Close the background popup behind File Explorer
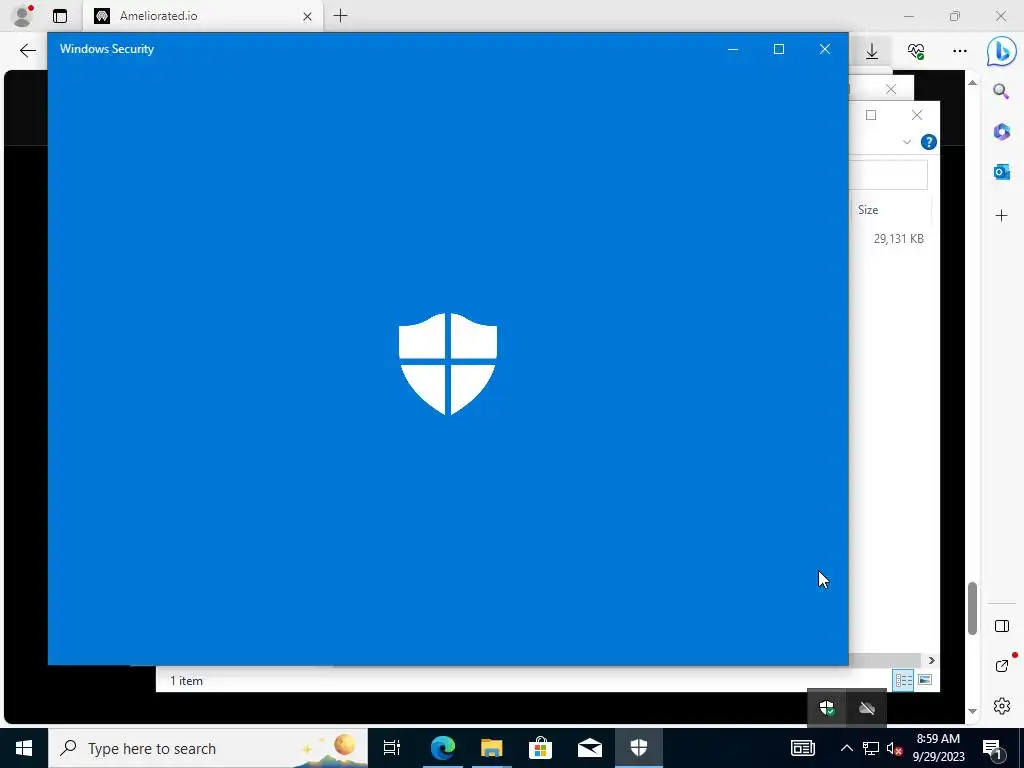This screenshot has height=768, width=1024. pyautogui.click(x=891, y=89)
